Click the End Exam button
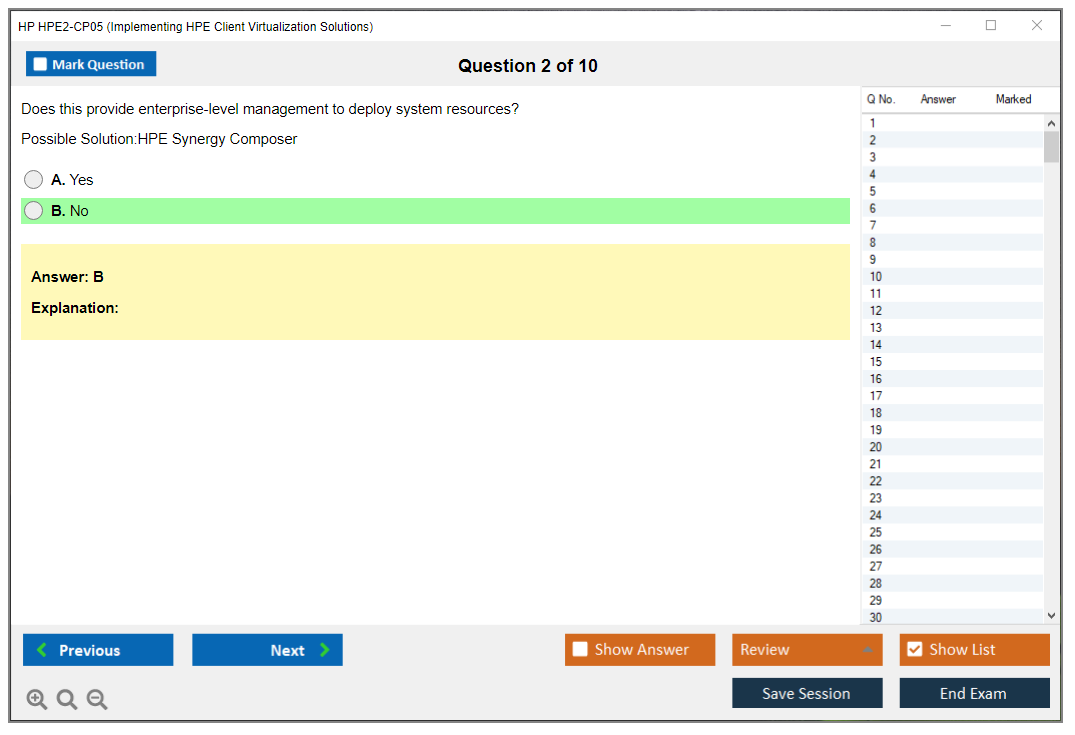Image resolution: width=1075 pixels, height=735 pixels. 974,693
